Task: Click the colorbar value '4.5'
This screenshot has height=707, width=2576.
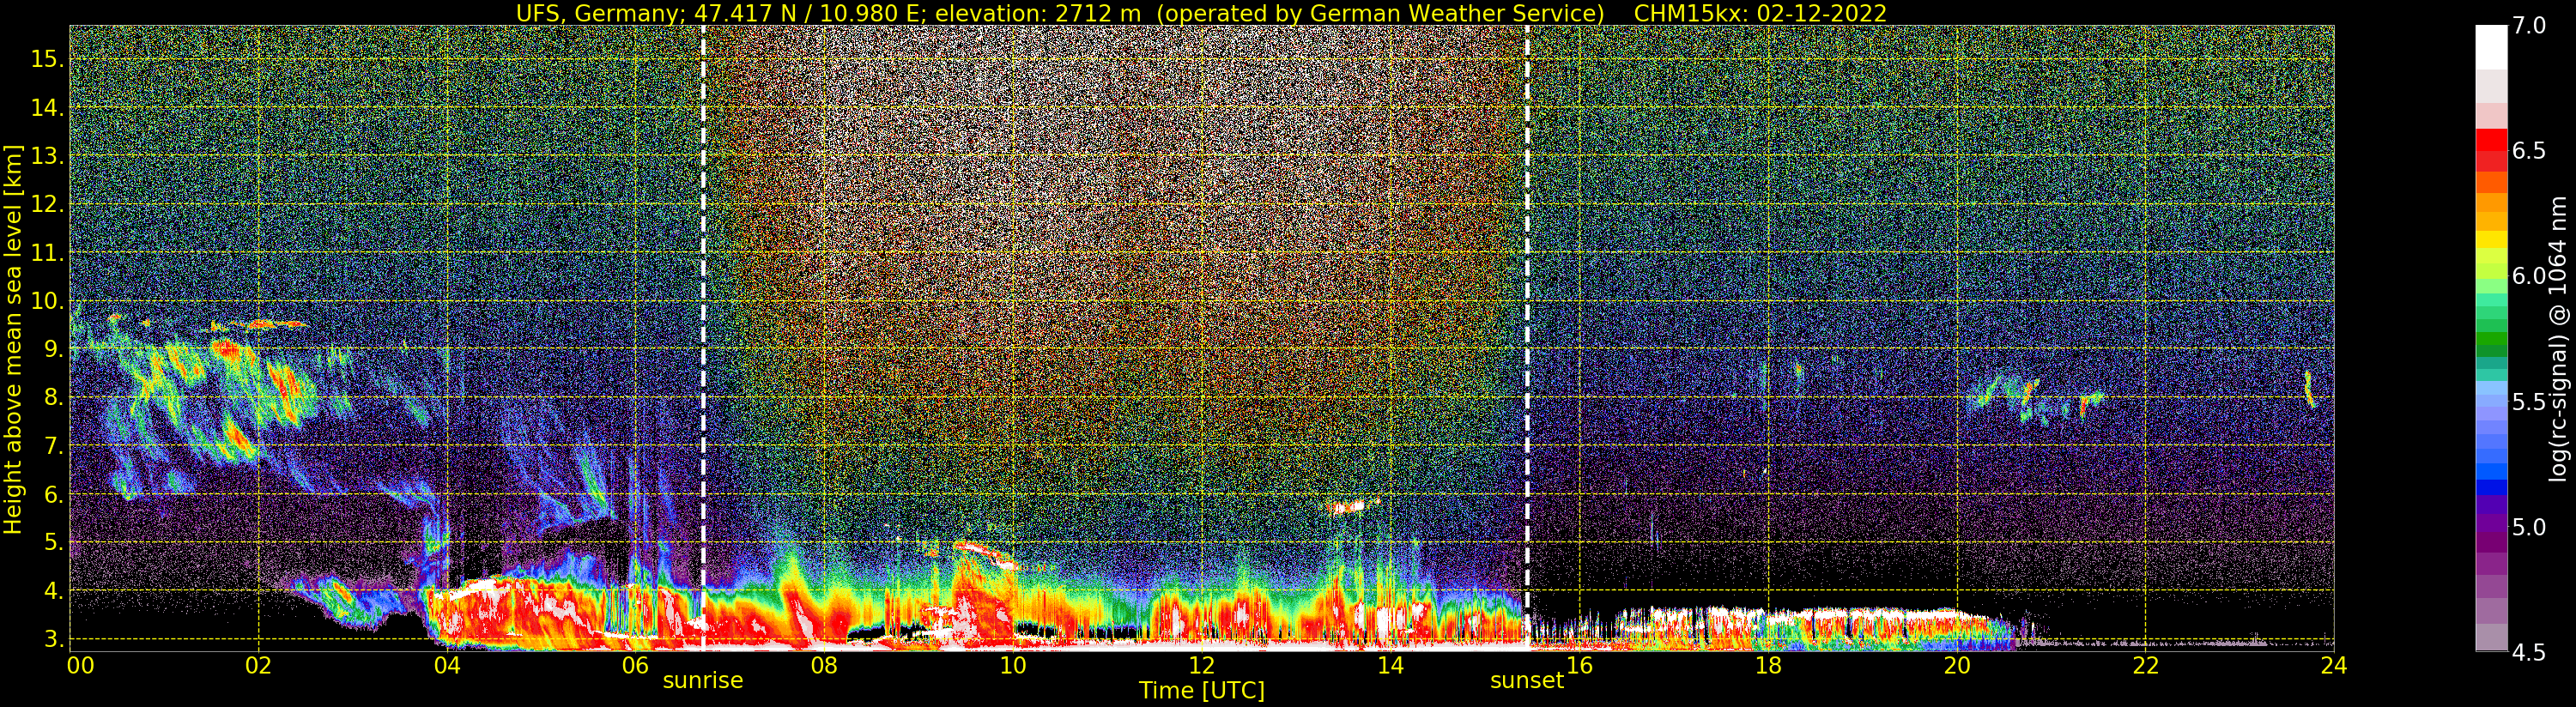Action: pyautogui.click(x=2529, y=653)
